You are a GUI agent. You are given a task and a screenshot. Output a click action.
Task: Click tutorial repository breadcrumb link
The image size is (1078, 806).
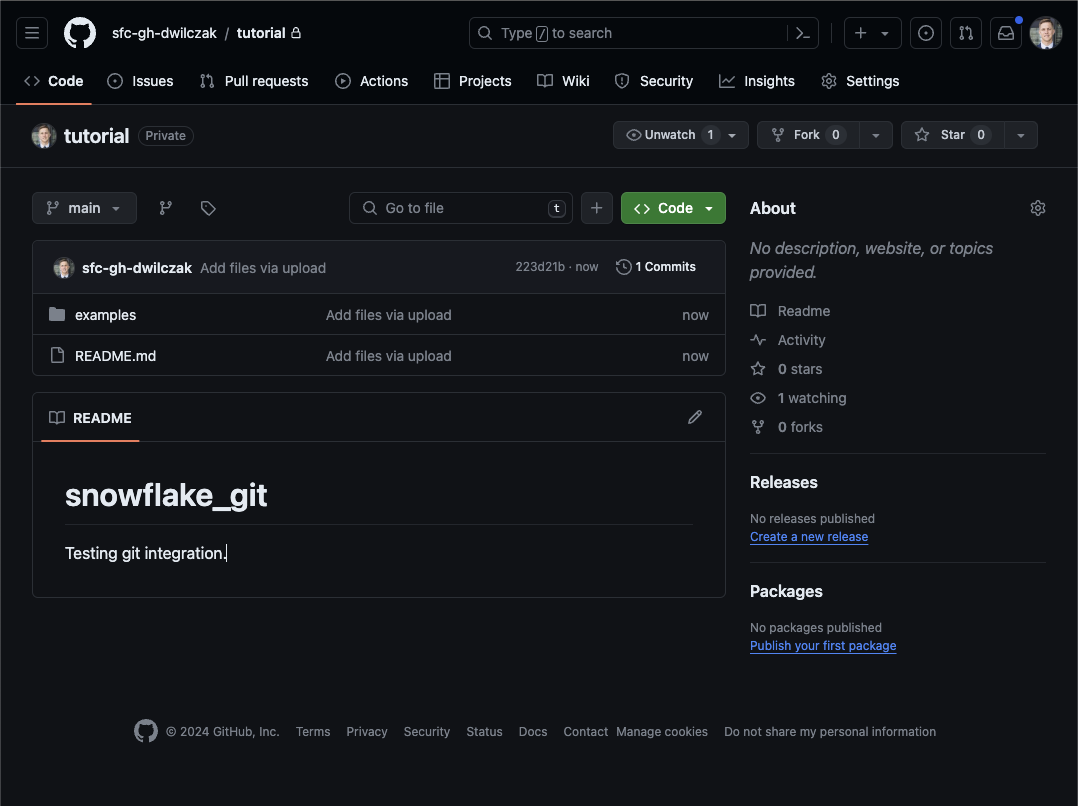click(x=261, y=33)
